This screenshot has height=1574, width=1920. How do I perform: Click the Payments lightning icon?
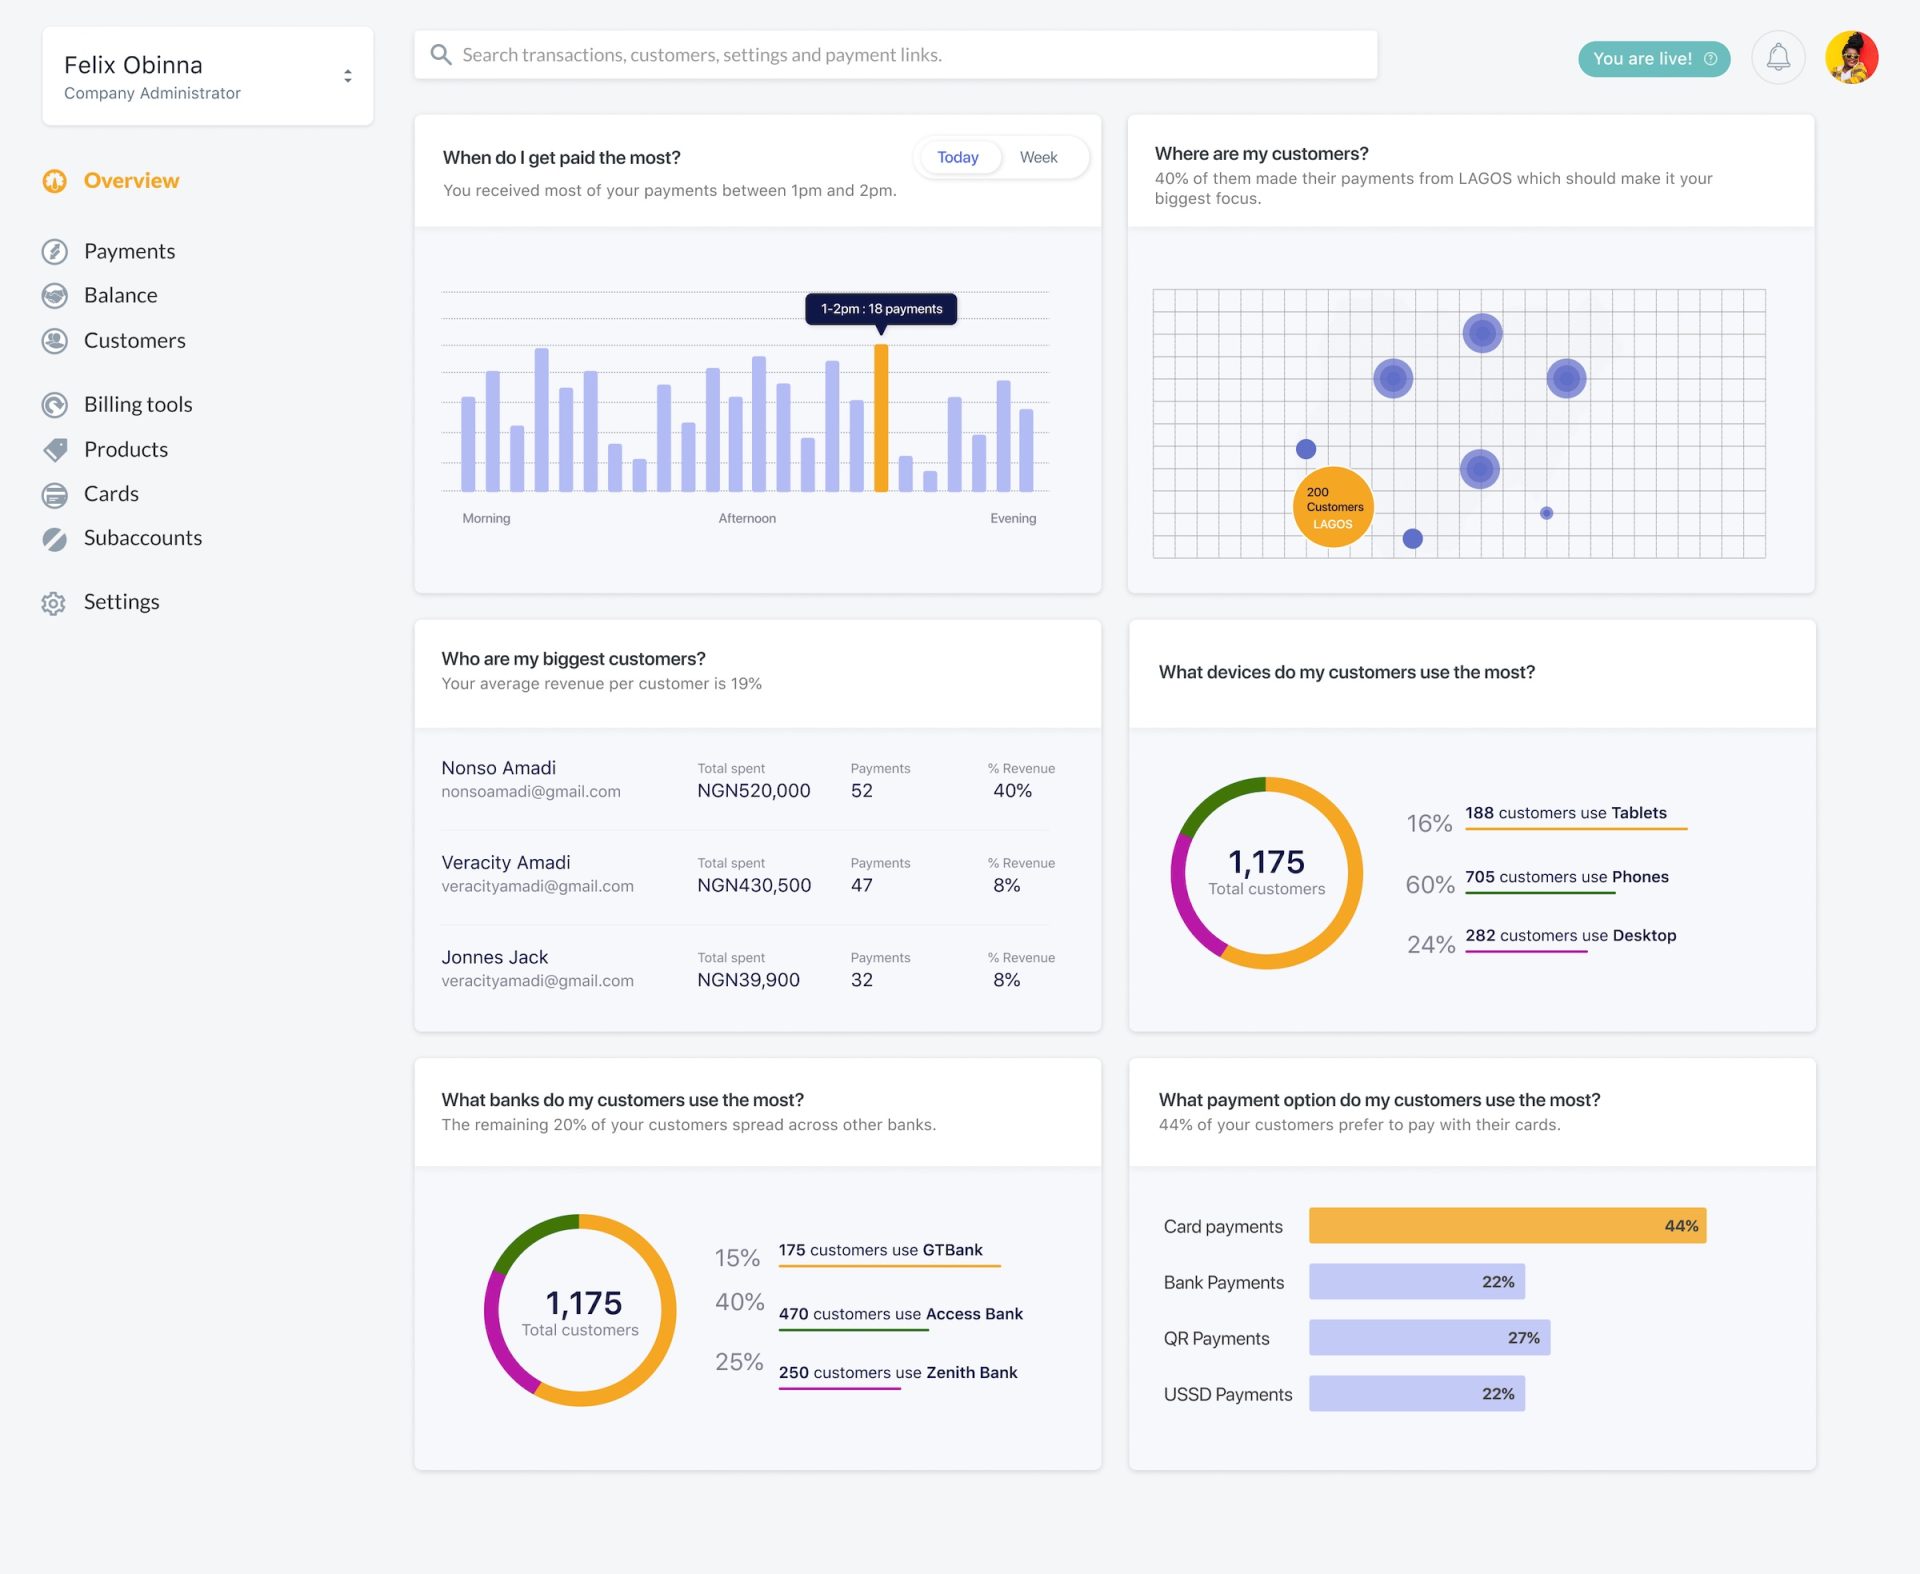click(x=54, y=251)
